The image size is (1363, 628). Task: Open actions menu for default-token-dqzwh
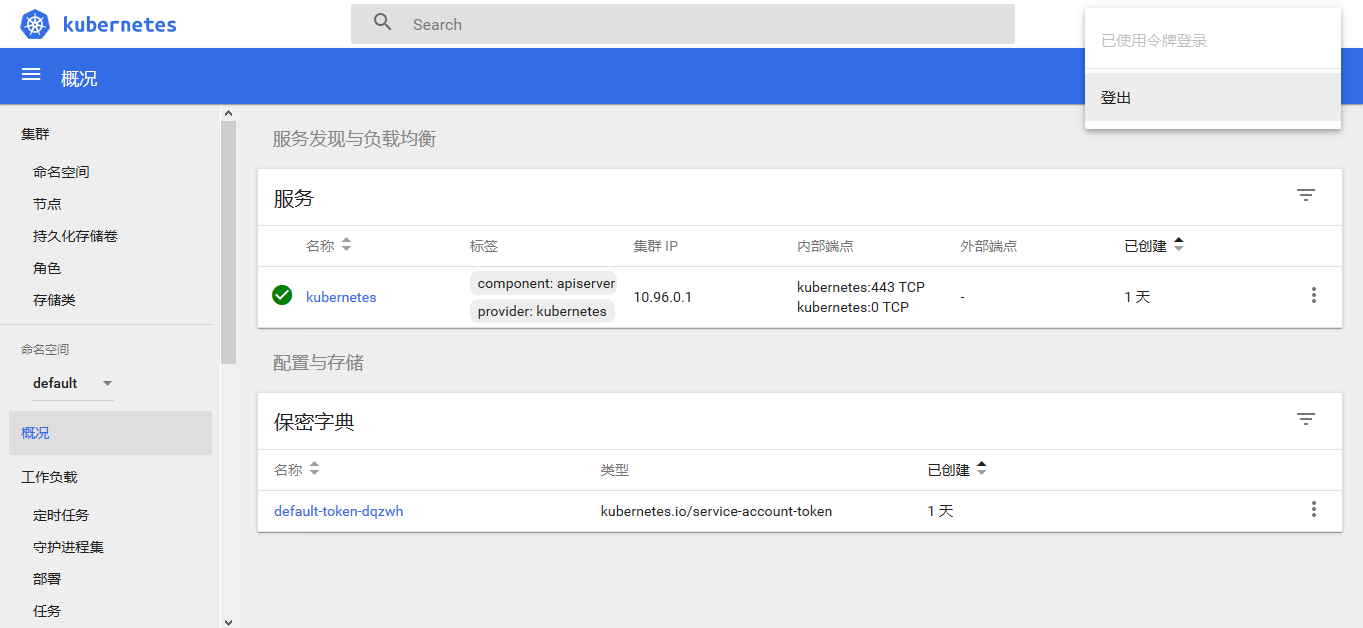(1313, 510)
